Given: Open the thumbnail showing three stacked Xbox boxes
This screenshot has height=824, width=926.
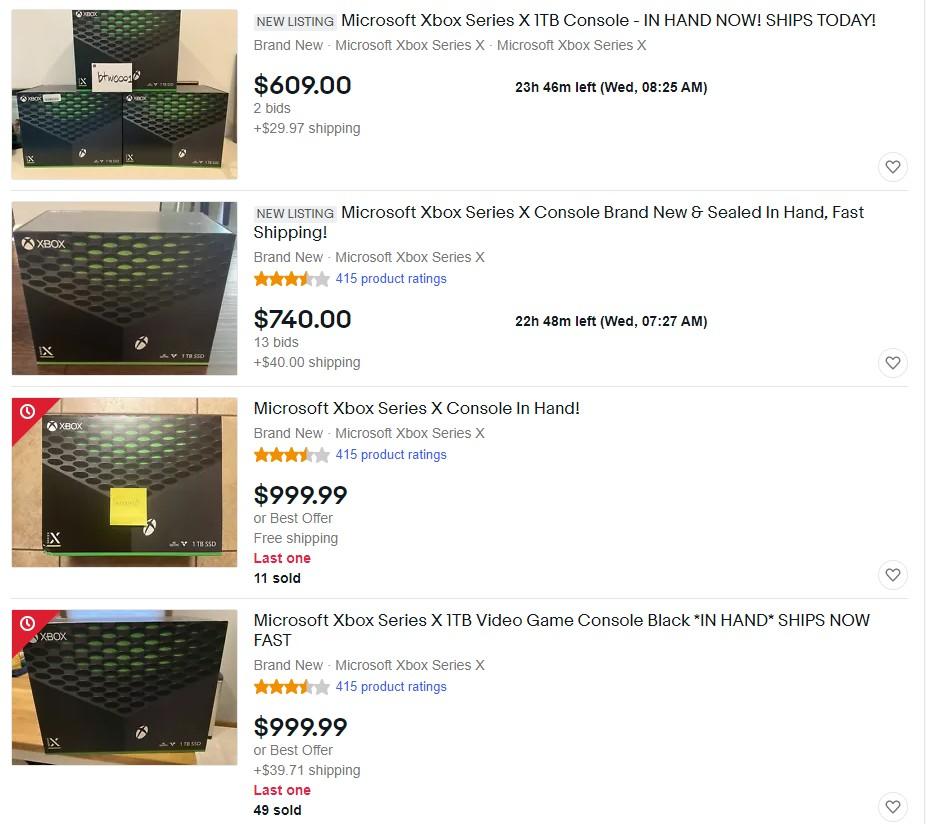Looking at the screenshot, I should [125, 95].
